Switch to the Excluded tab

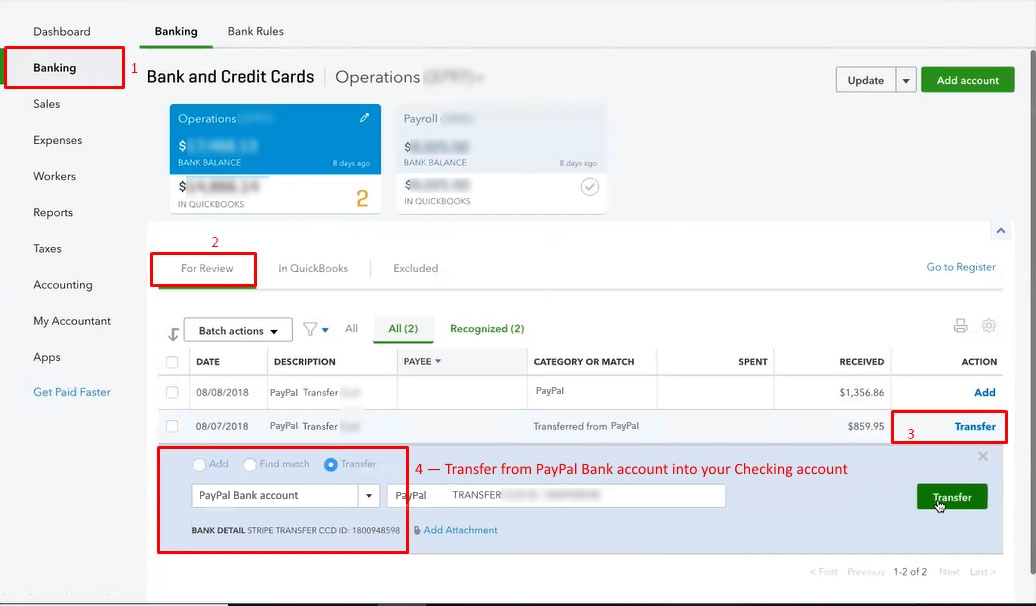coord(416,268)
